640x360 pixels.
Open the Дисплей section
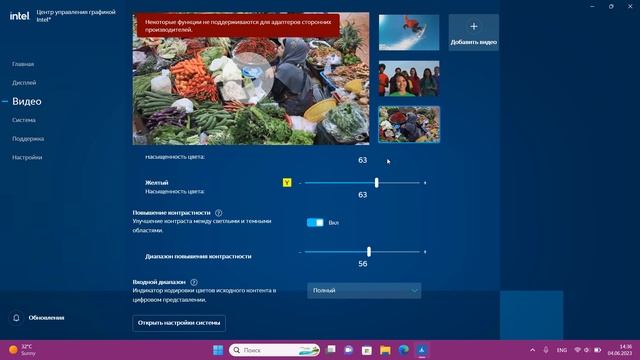(x=24, y=83)
